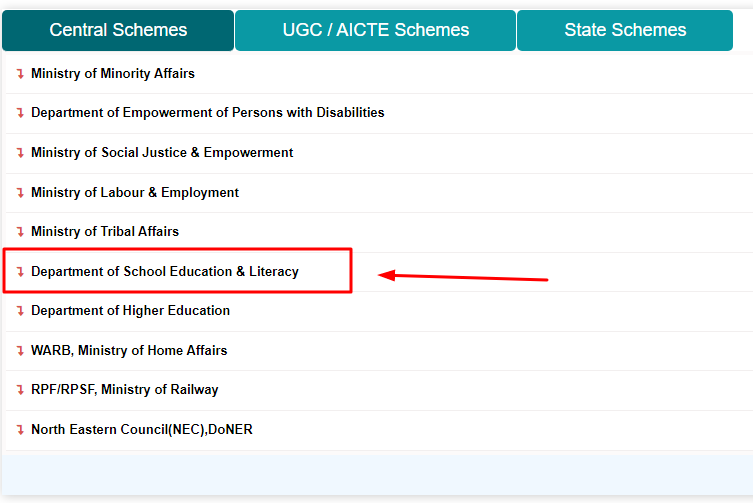Viewport: 753px width, 503px height.
Task: Click the arrow icon beside Ministry of Minority Affairs
Action: pyautogui.click(x=20, y=74)
